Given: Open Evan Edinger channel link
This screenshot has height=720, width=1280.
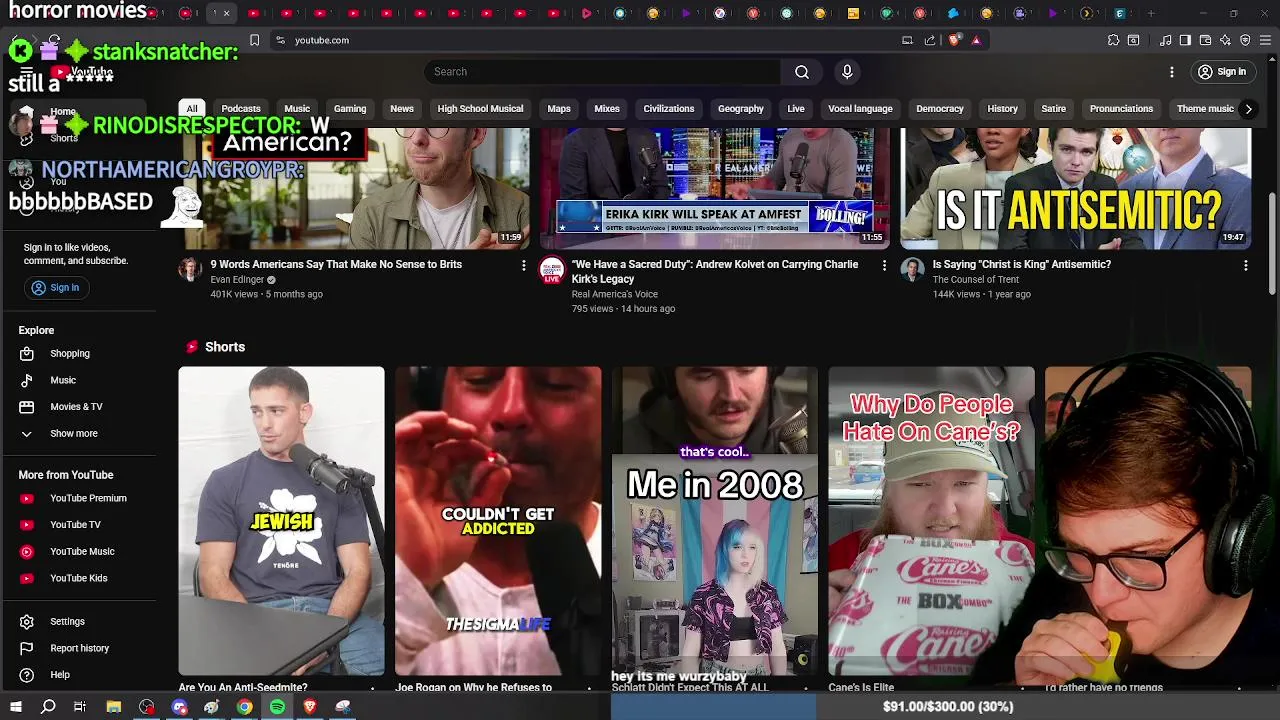Looking at the screenshot, I should 237,280.
